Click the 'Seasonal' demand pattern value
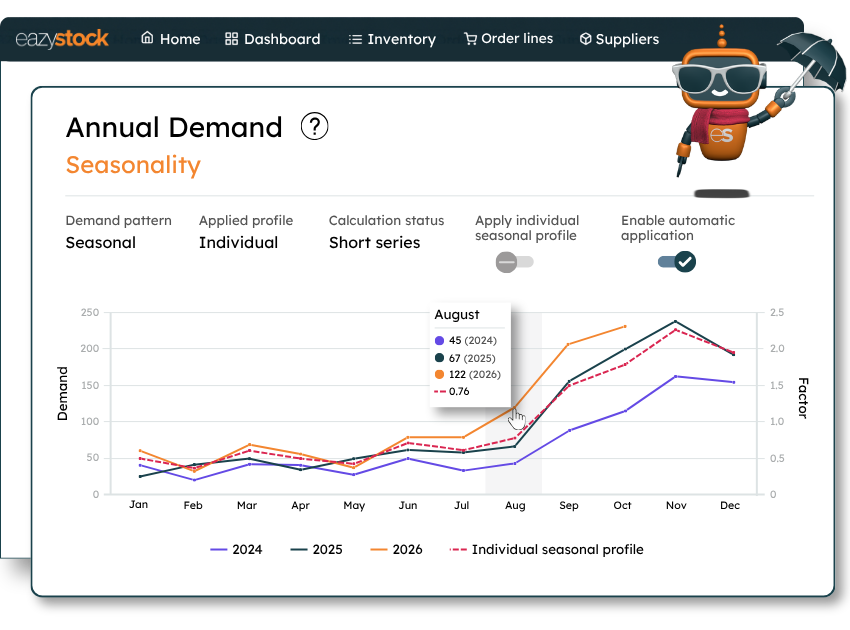The width and height of the screenshot is (850, 630). tap(101, 242)
